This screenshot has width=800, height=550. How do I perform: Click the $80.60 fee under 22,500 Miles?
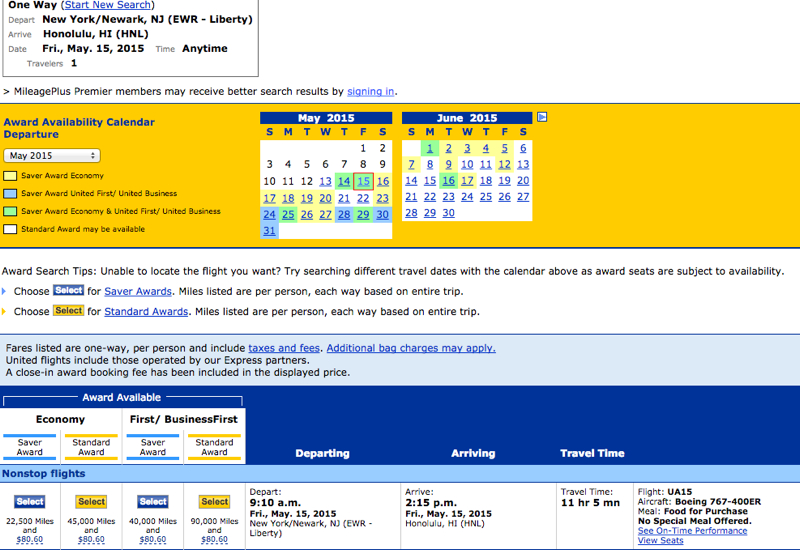pos(30,539)
